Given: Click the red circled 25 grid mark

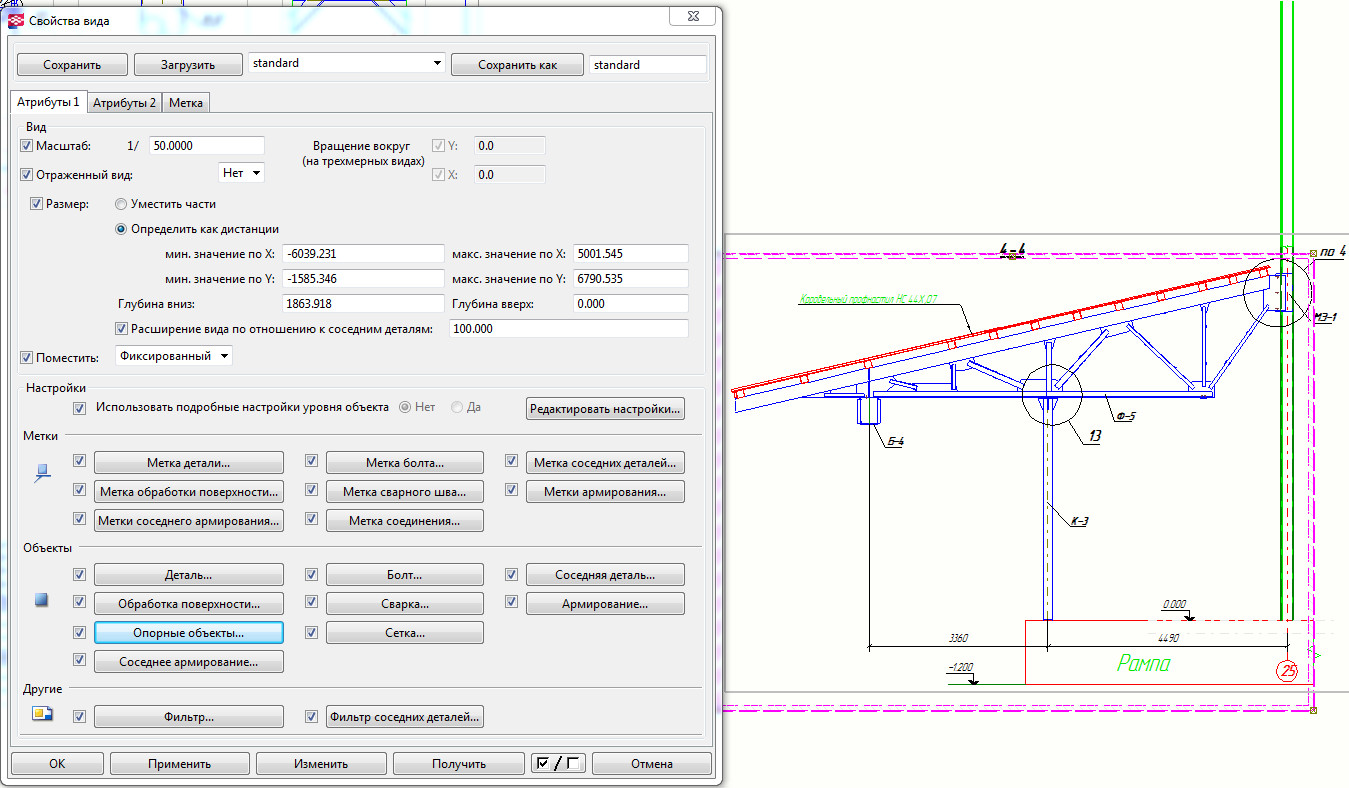Looking at the screenshot, I should pos(1288,670).
